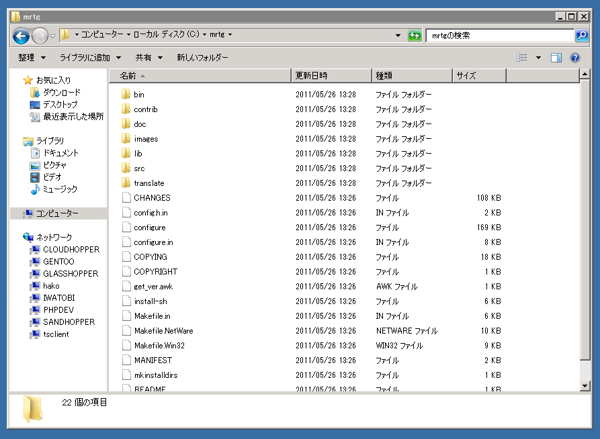Select the doc folder icon
Image resolution: width=600 pixels, height=439 pixels.
click(126, 124)
